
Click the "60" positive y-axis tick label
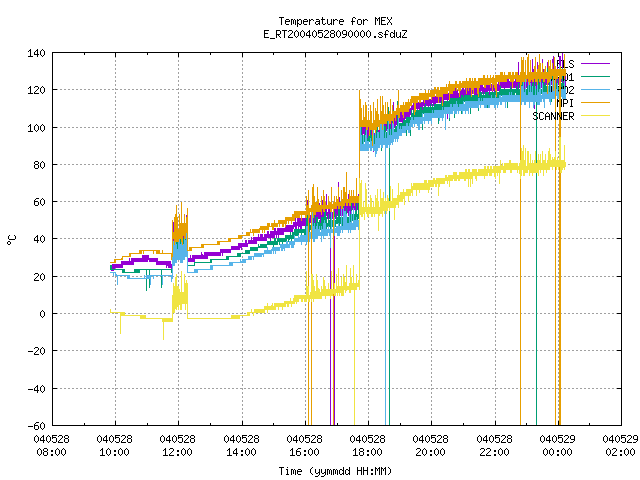tap(39, 202)
